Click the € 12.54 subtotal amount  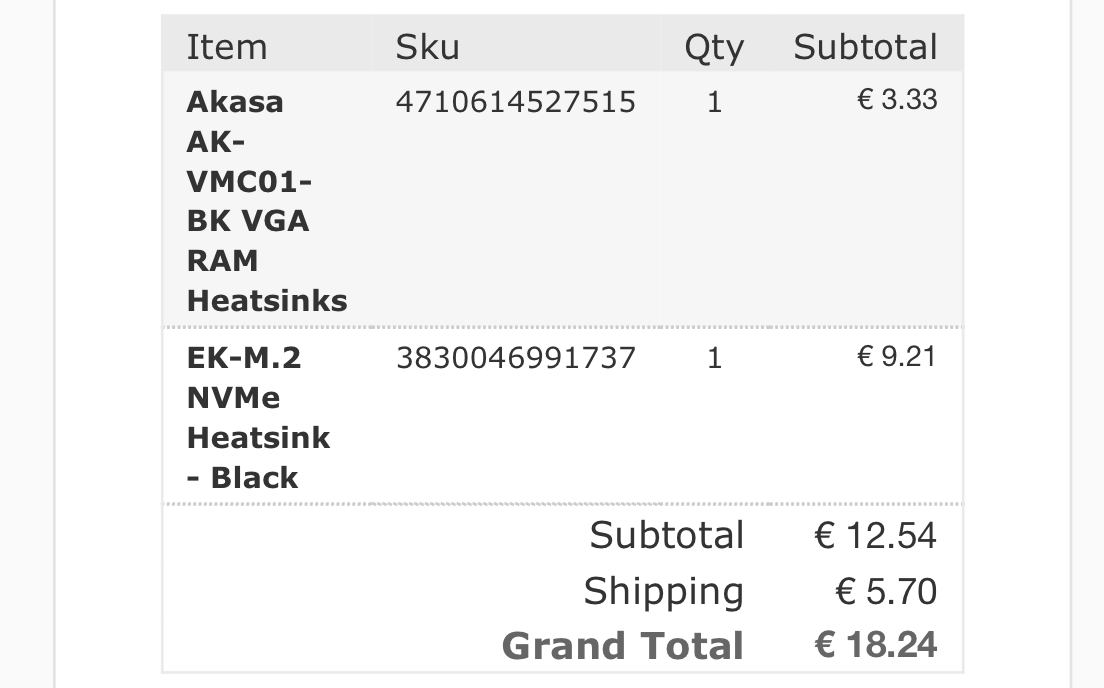click(x=875, y=535)
